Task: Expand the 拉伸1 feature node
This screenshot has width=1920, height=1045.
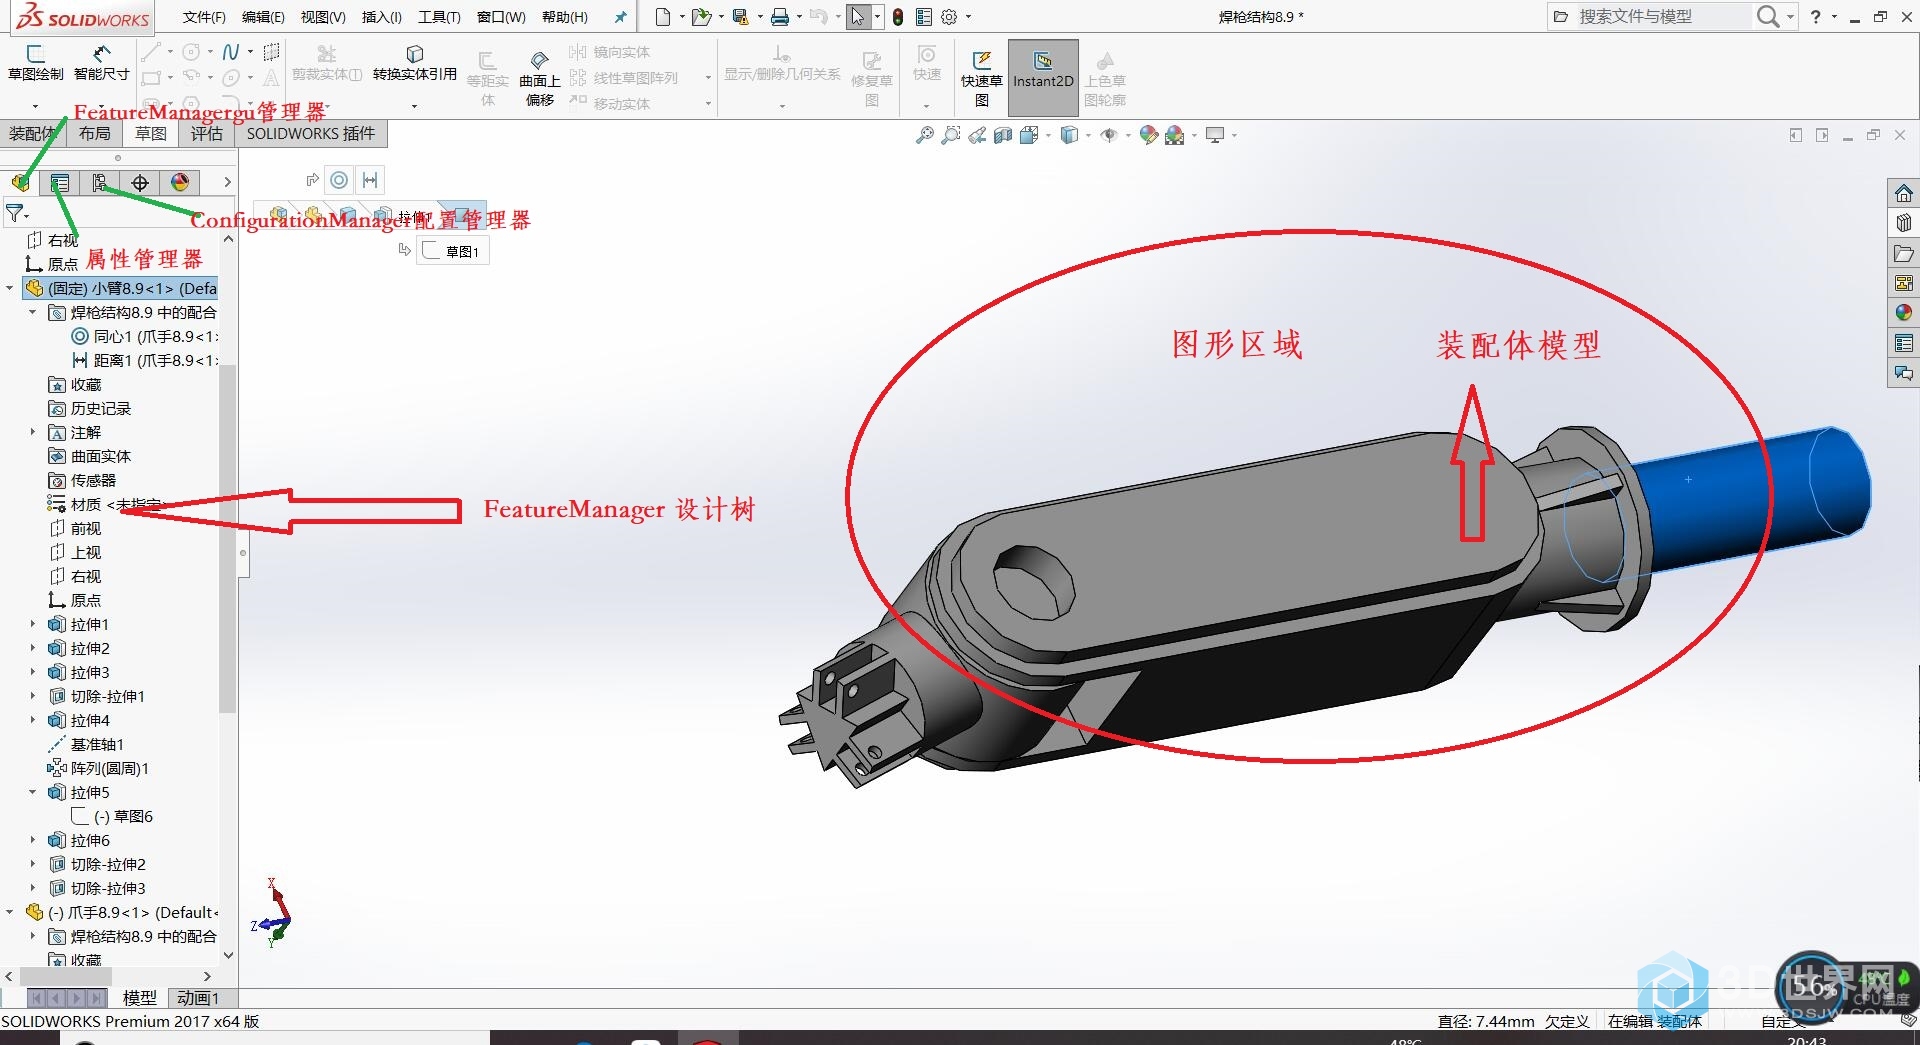Action: 32,624
